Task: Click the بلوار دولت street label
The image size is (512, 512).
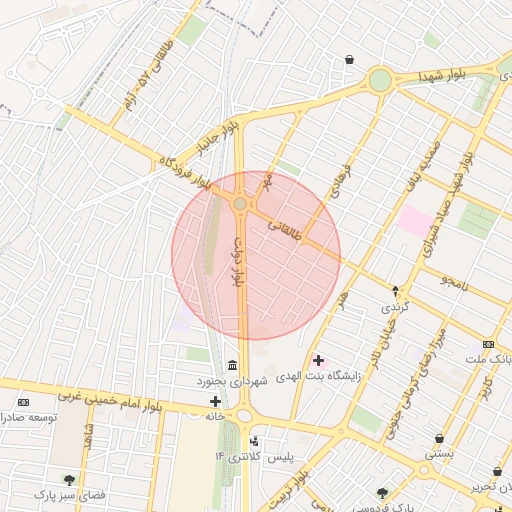Action: [239, 262]
